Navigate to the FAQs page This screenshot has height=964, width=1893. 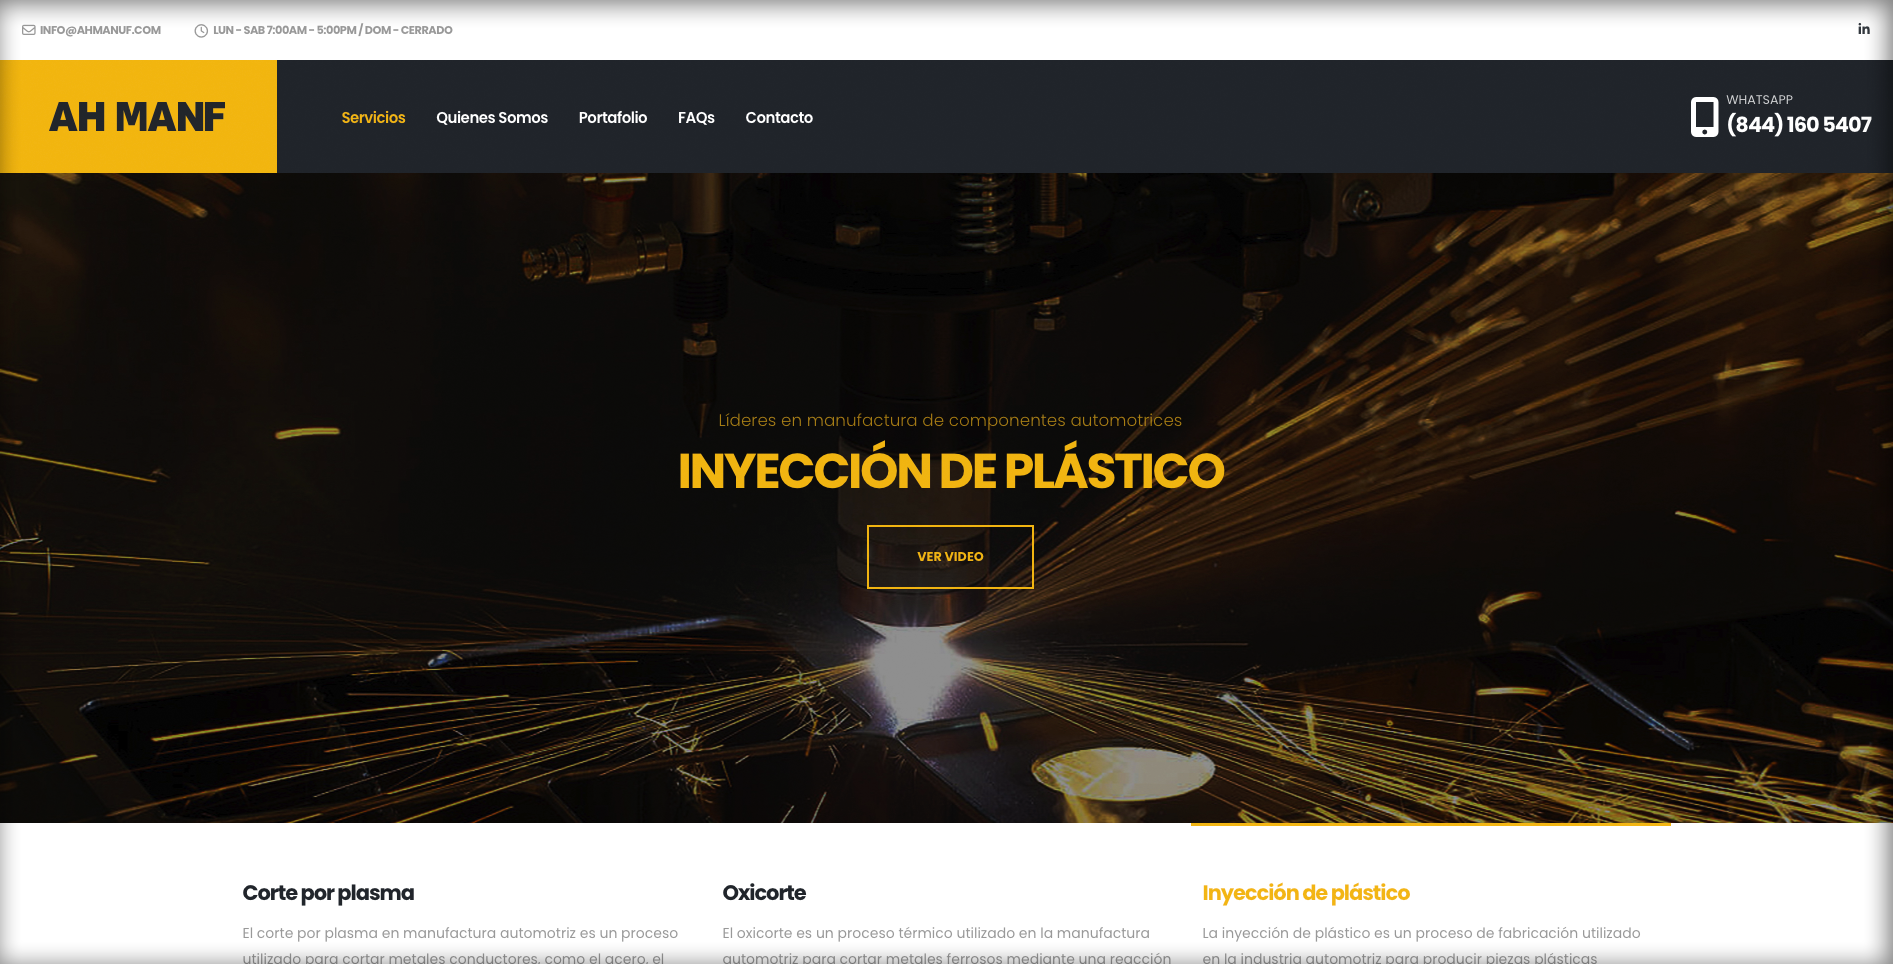coord(696,117)
